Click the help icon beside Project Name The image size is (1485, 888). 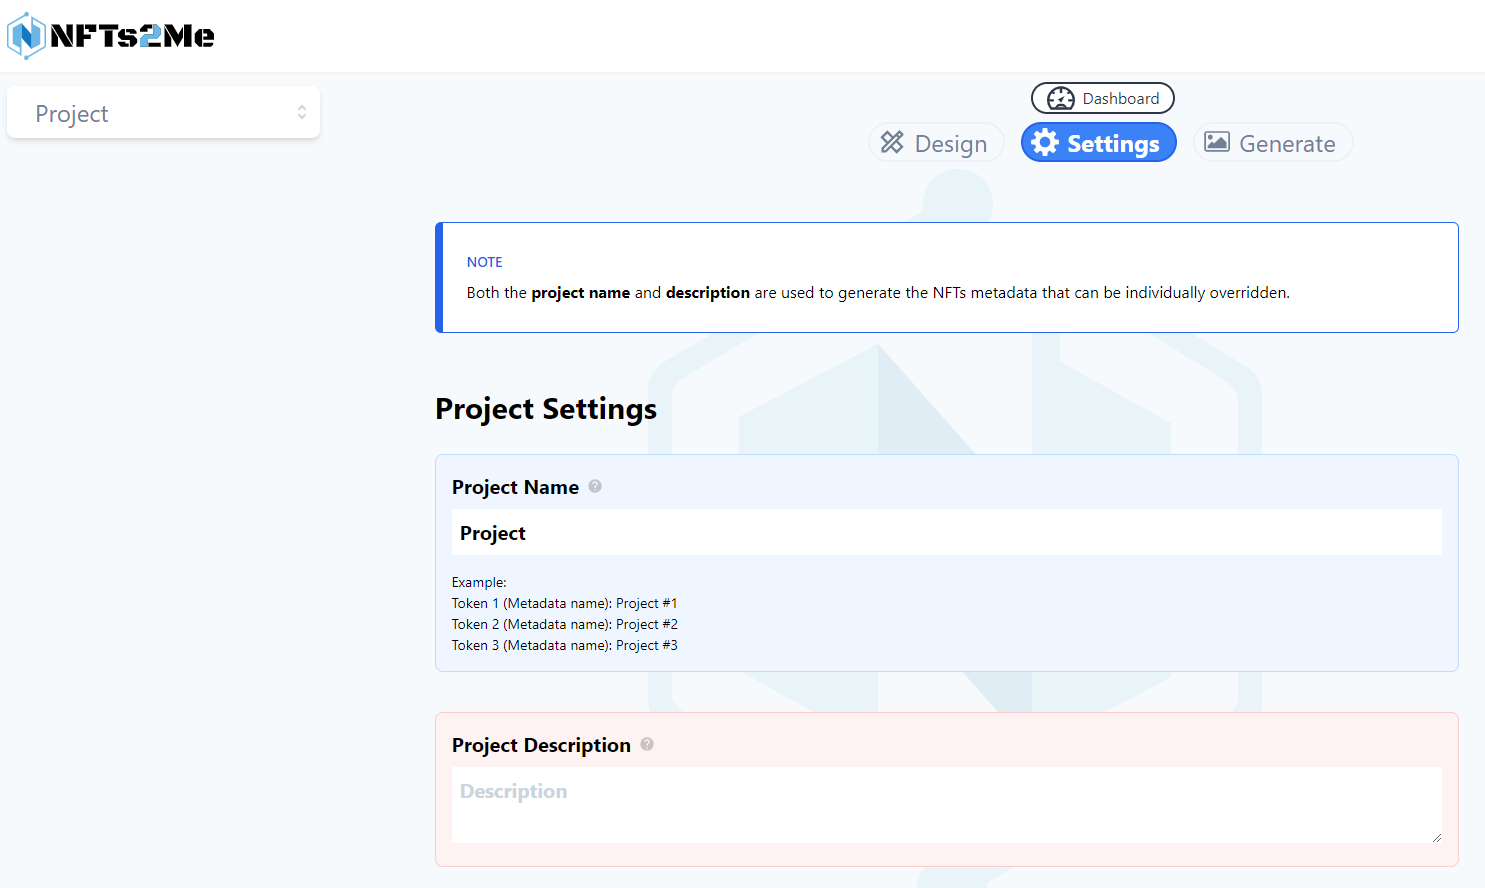tap(595, 486)
